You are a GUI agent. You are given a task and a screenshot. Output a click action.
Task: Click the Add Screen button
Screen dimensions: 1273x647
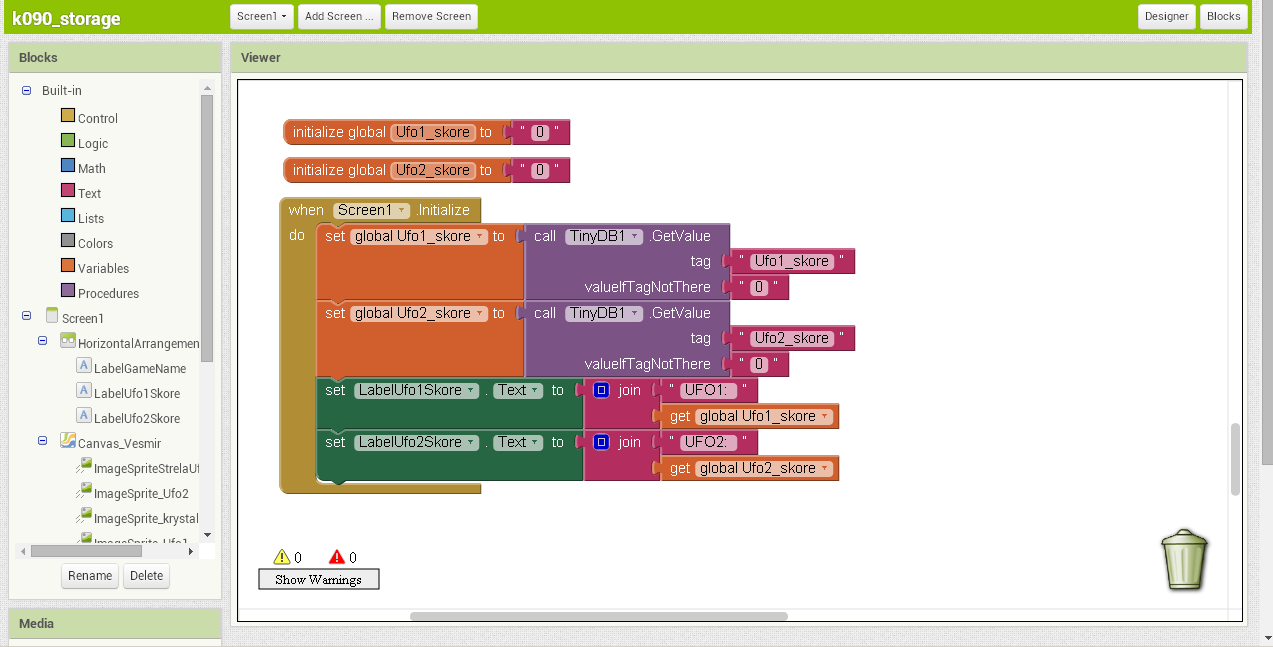tap(339, 16)
